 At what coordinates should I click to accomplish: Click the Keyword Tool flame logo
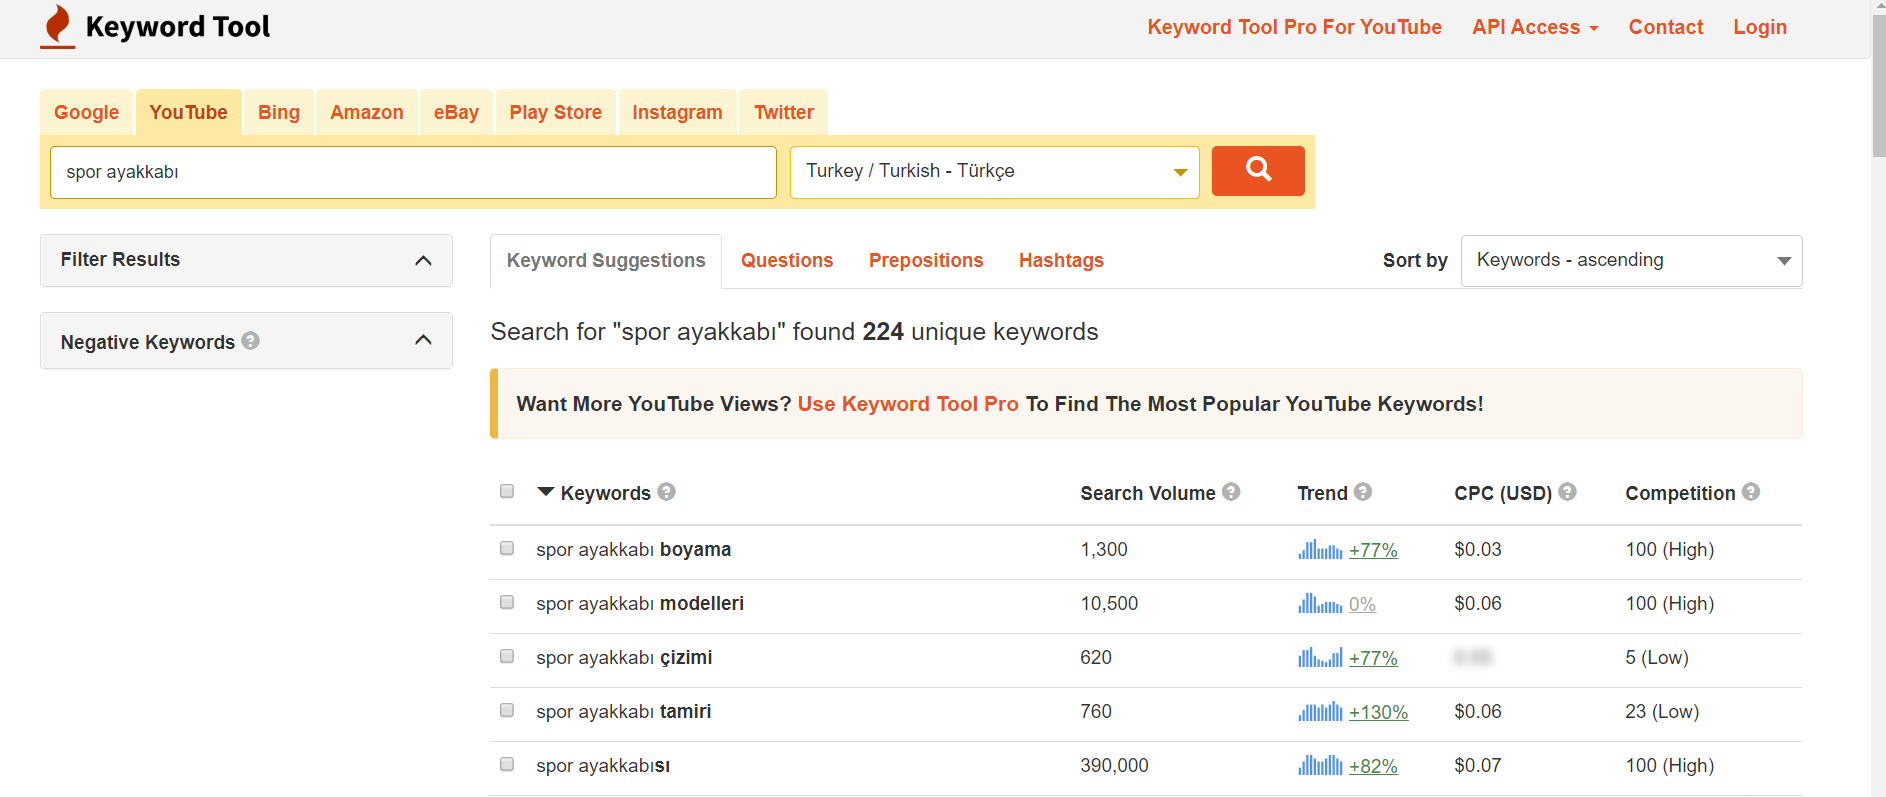coord(58,26)
